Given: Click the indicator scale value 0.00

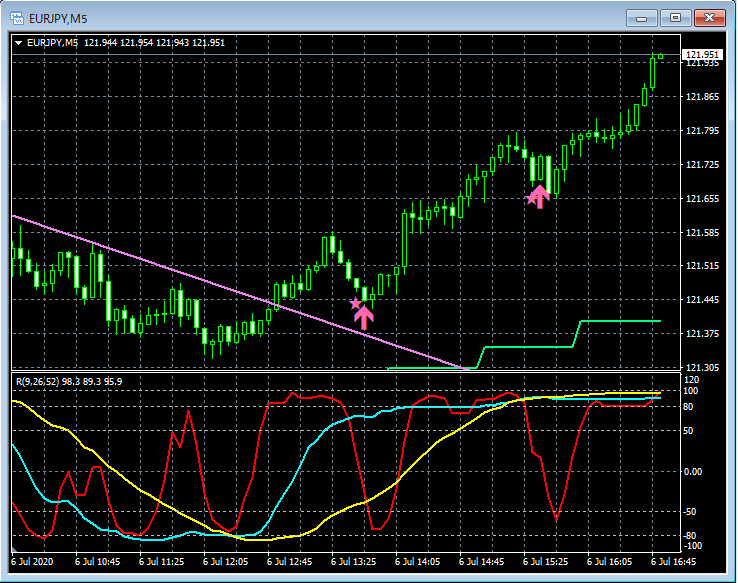Looking at the screenshot, I should pos(692,471).
